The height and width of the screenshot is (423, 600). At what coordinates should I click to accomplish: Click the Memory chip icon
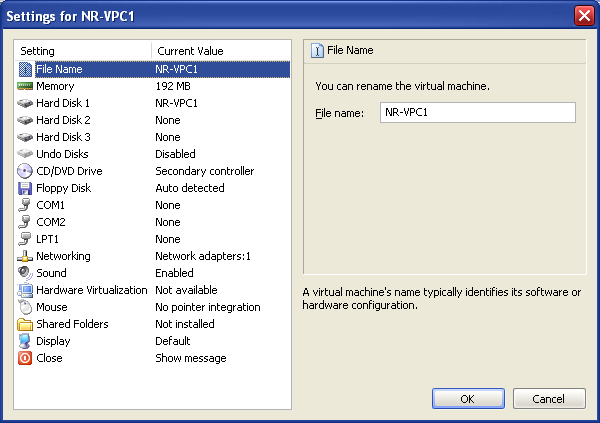click(25, 86)
